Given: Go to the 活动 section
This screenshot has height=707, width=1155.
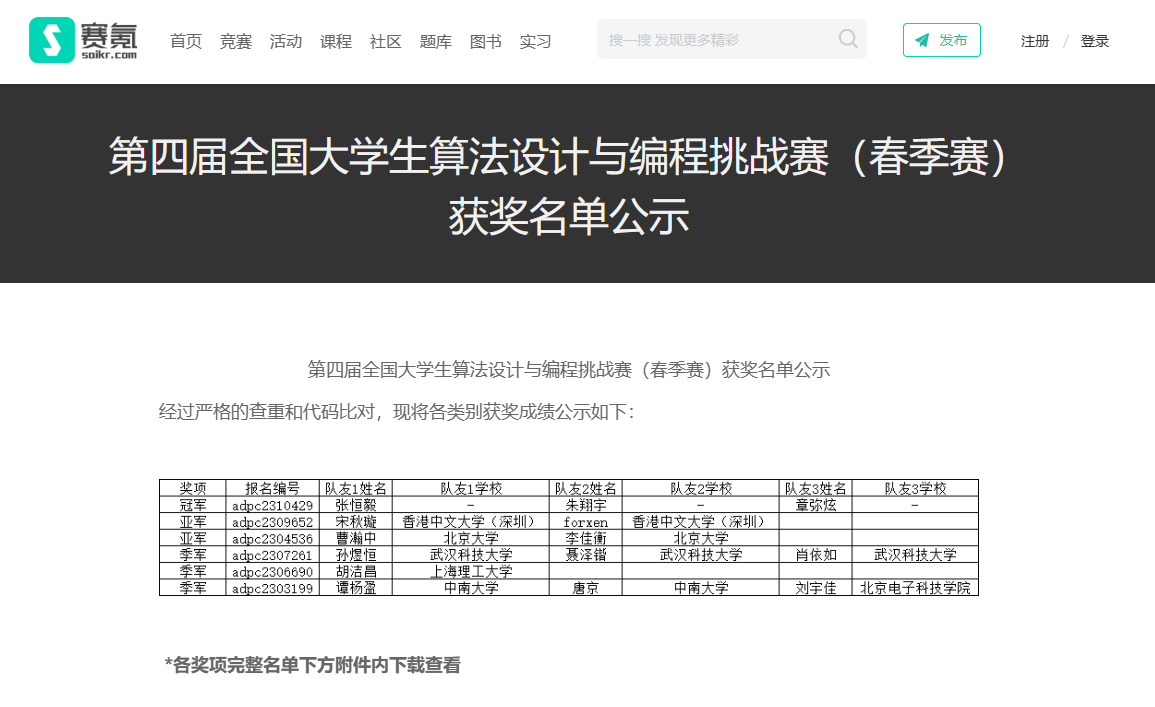Looking at the screenshot, I should click(286, 41).
